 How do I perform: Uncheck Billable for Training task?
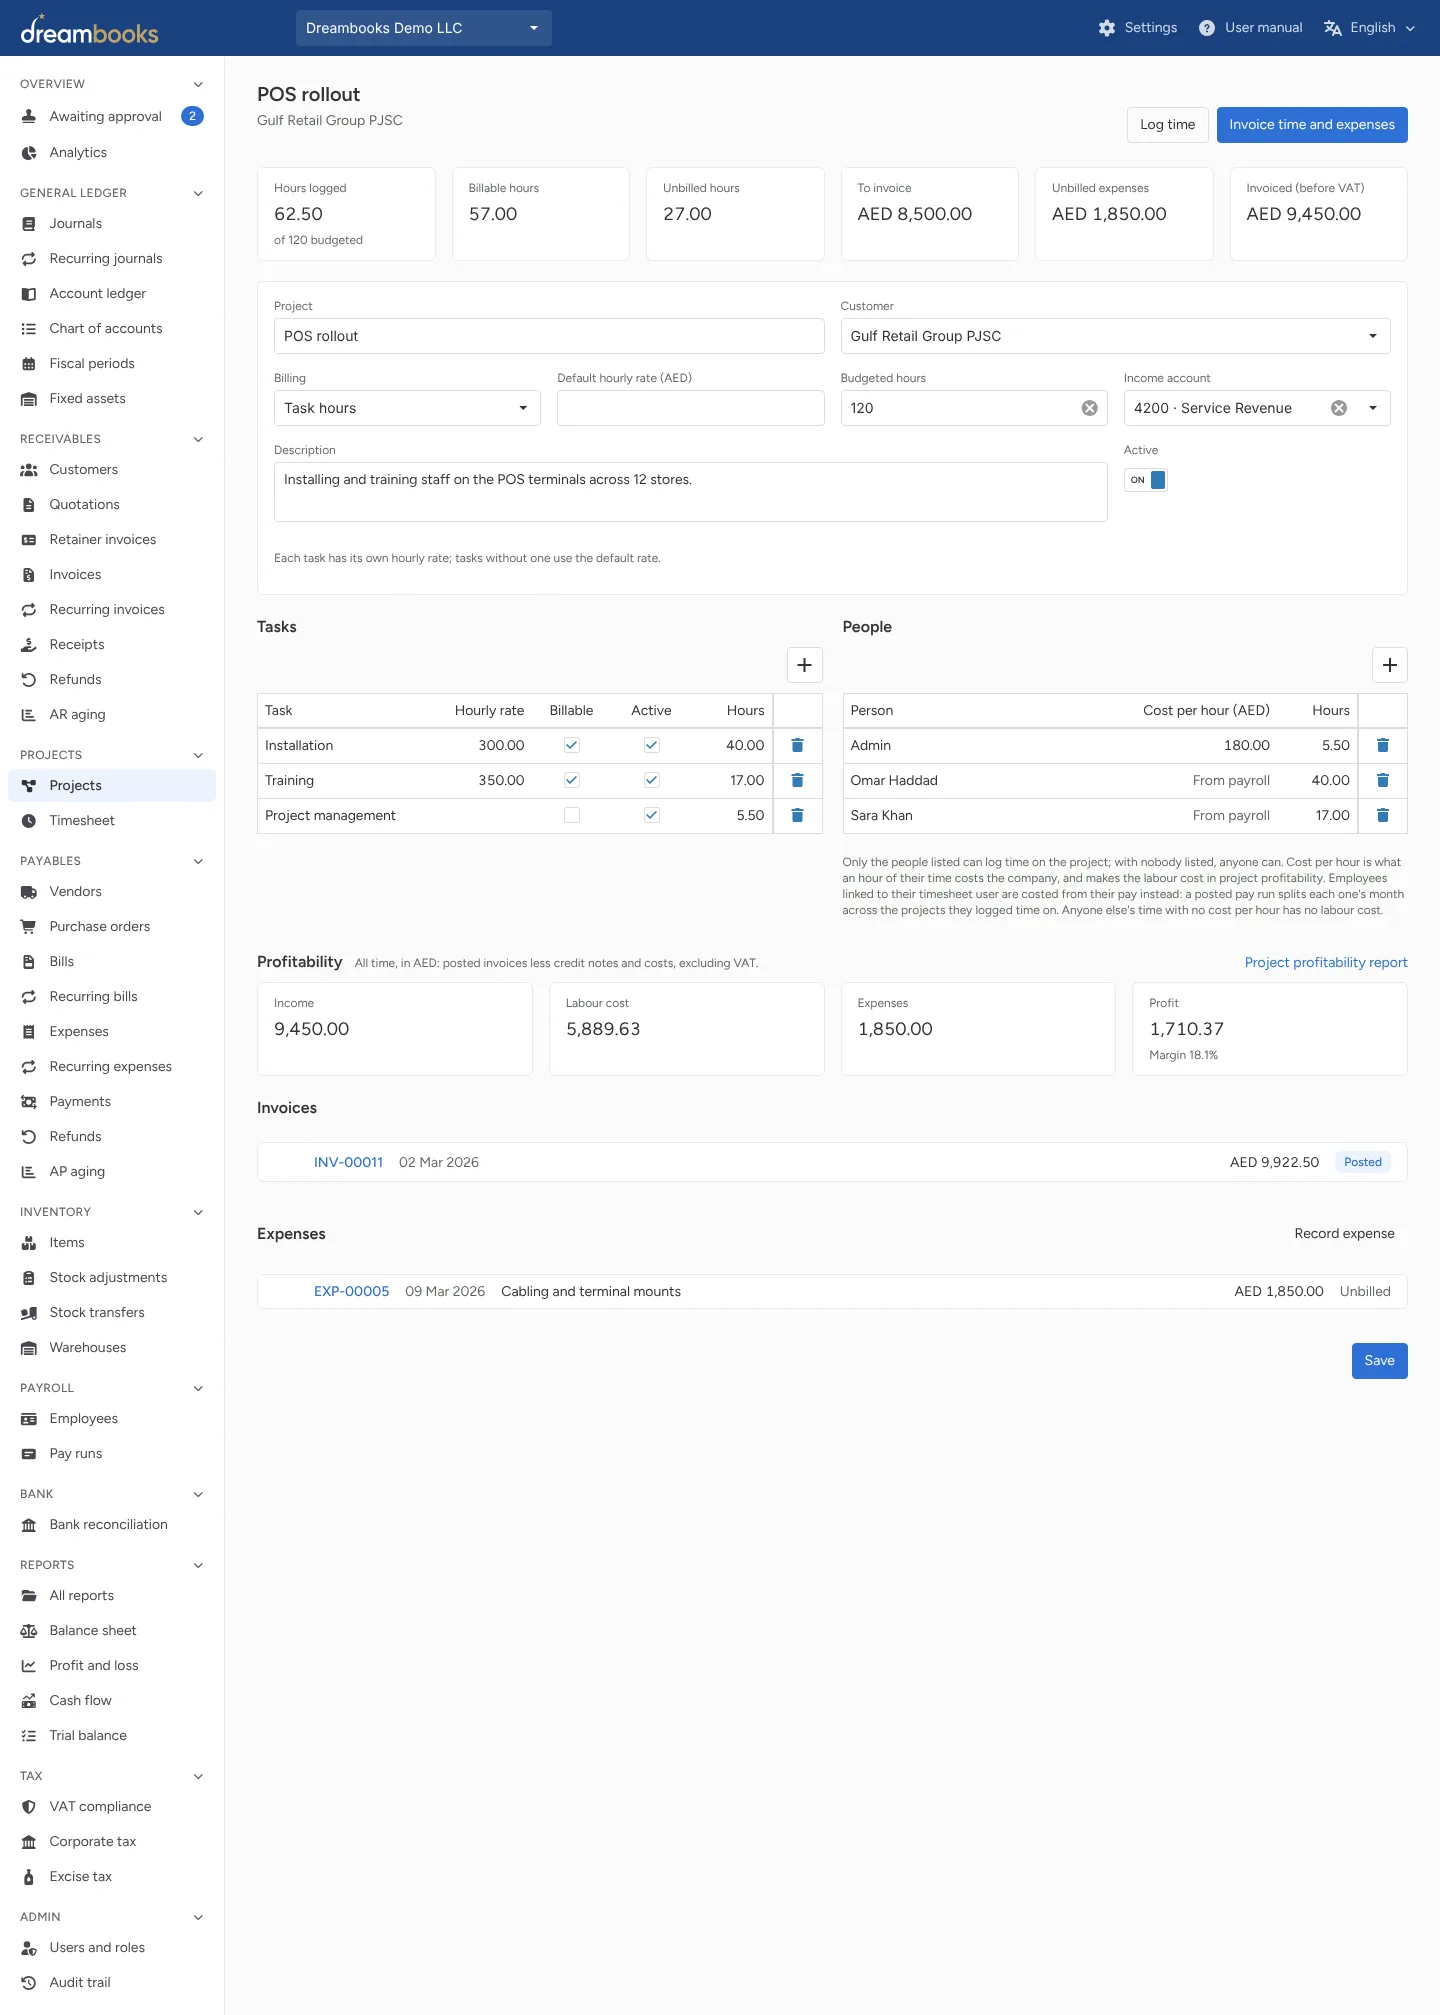click(x=572, y=780)
